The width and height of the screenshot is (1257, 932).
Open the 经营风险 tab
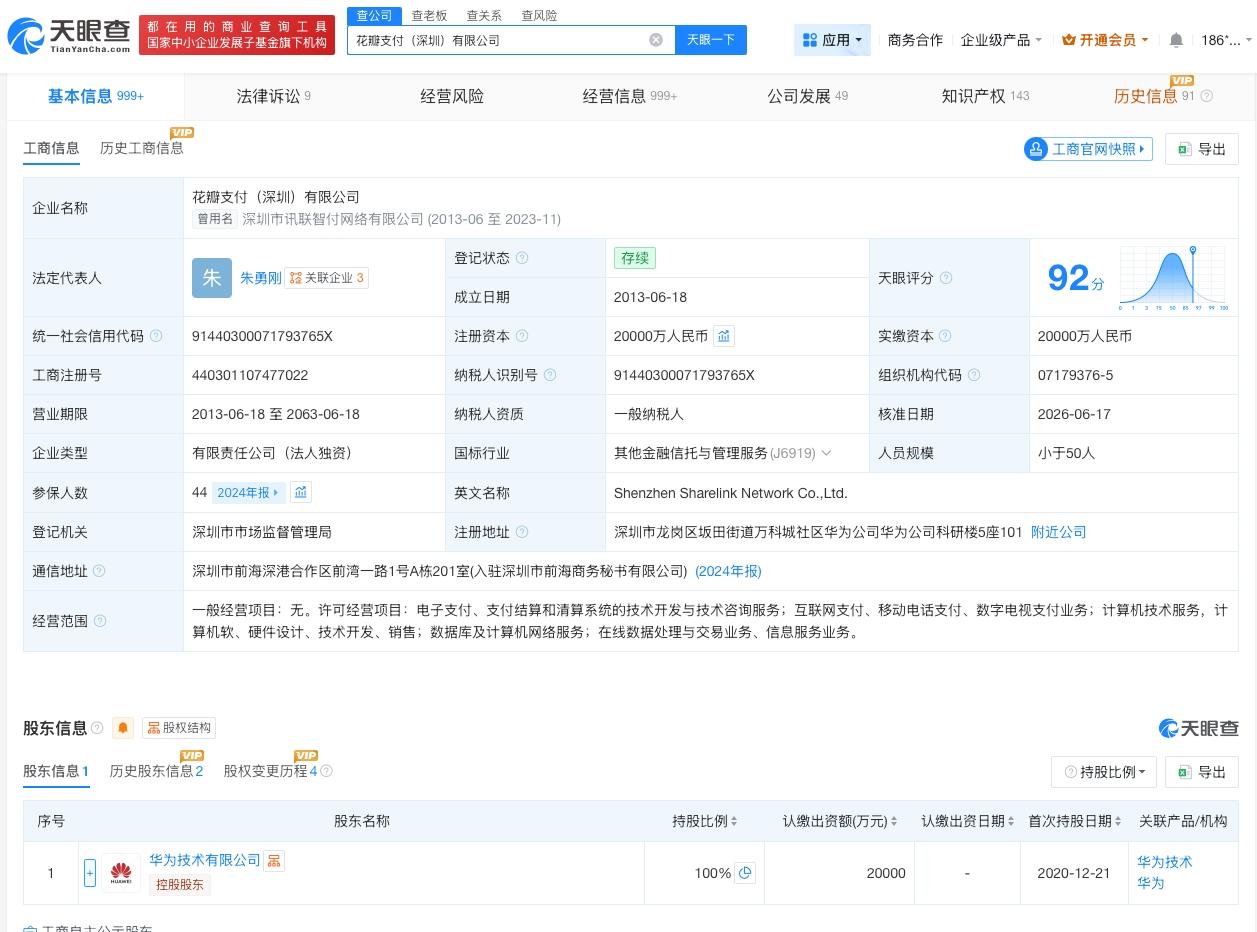(452, 96)
